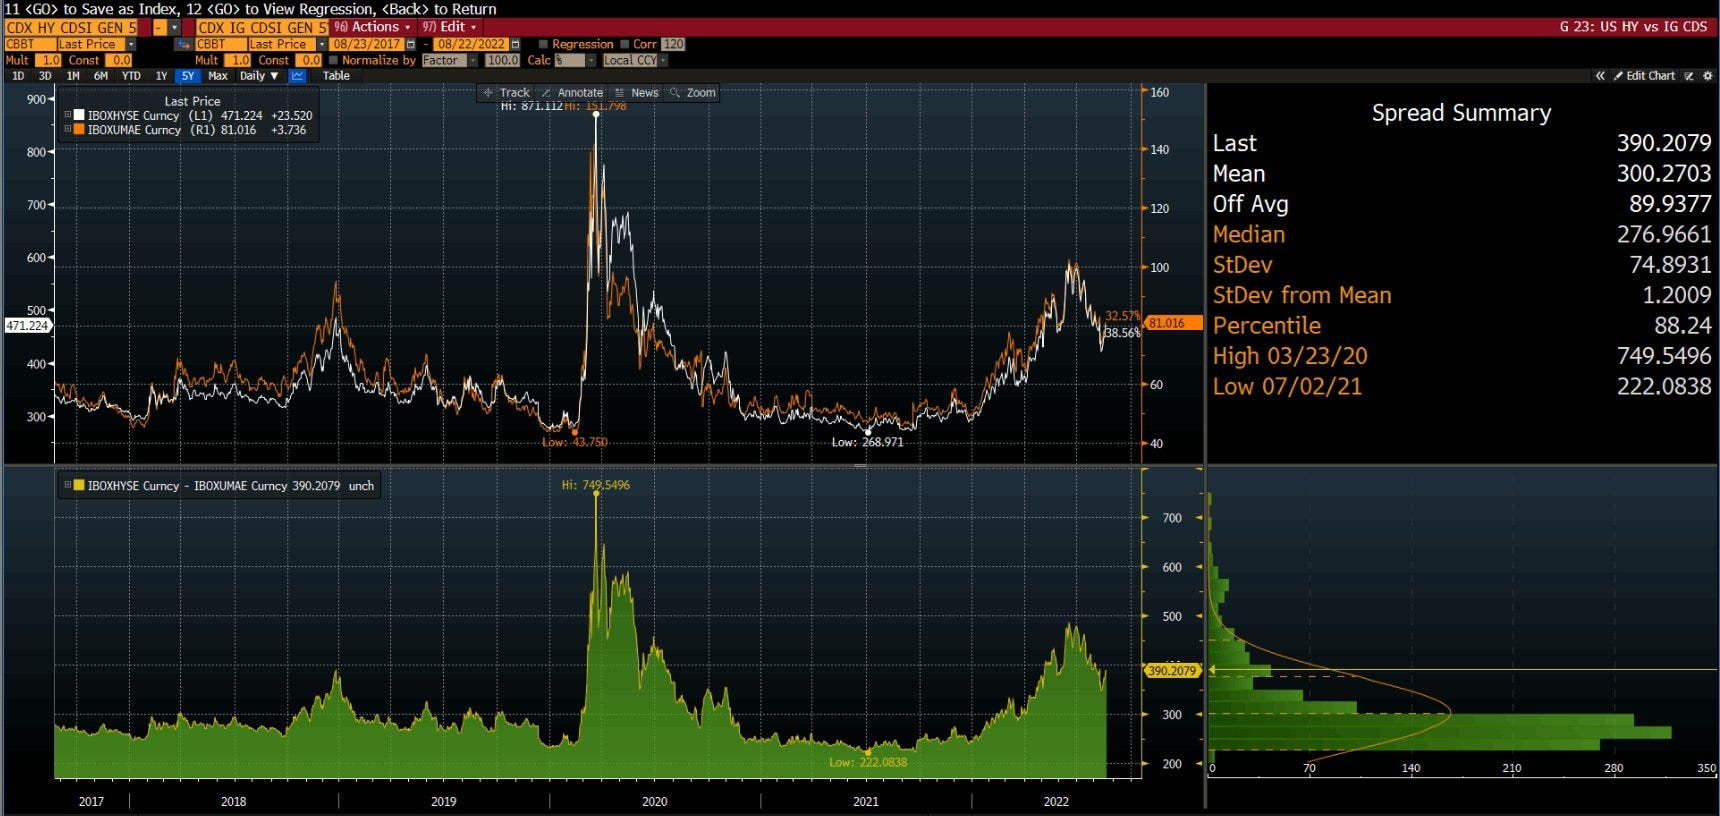Select the Annotate pencil tool
This screenshot has height=816, width=1720.
572,92
